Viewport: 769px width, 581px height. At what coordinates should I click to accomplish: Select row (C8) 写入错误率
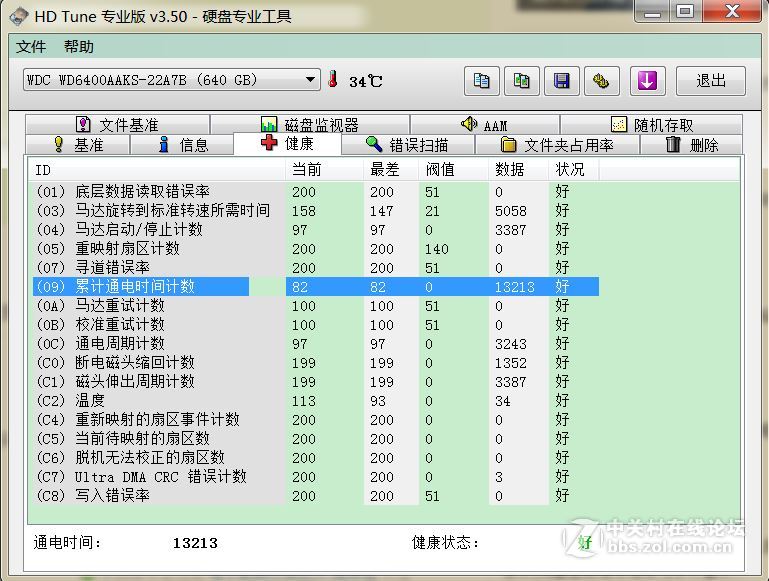(x=316, y=496)
